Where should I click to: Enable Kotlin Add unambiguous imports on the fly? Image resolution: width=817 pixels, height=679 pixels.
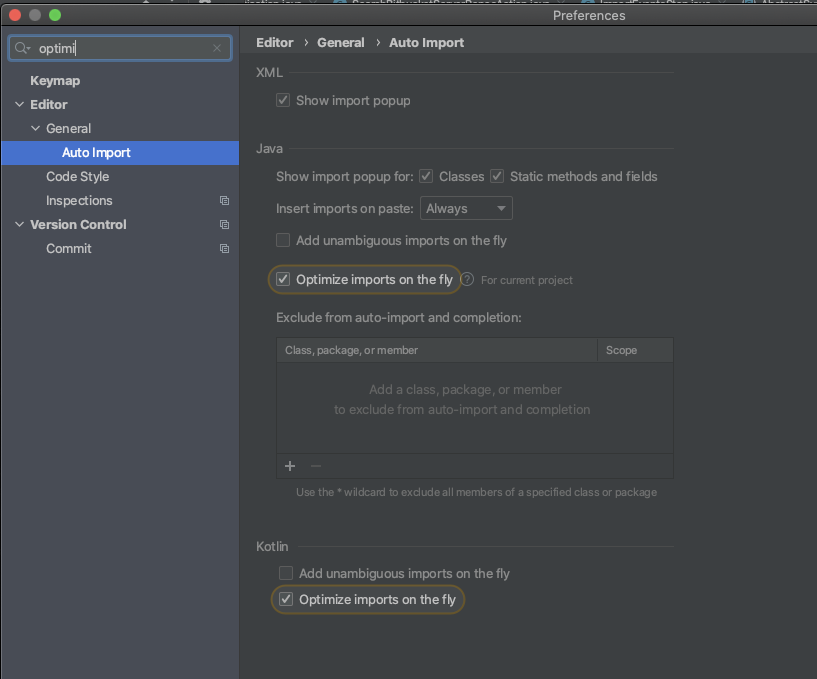286,573
